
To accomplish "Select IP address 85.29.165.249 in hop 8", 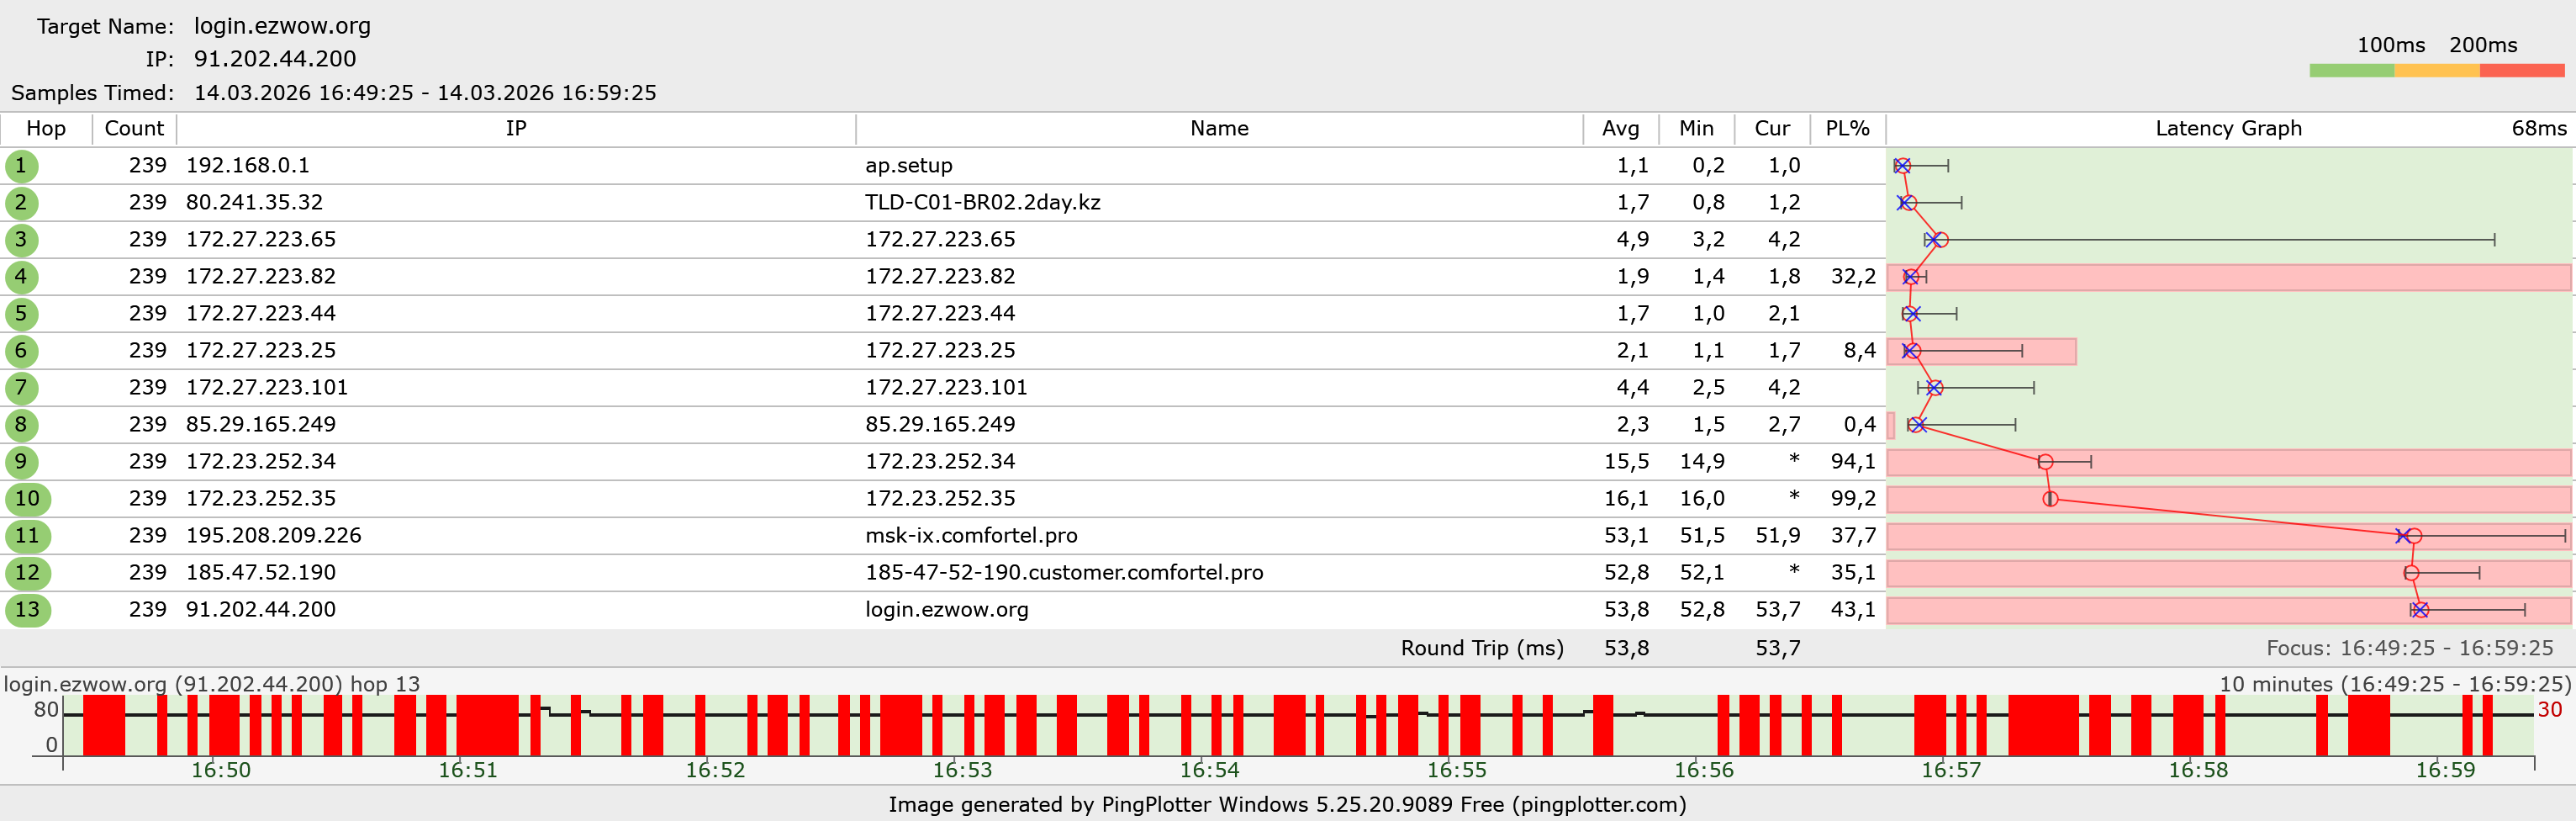I will (260, 425).
